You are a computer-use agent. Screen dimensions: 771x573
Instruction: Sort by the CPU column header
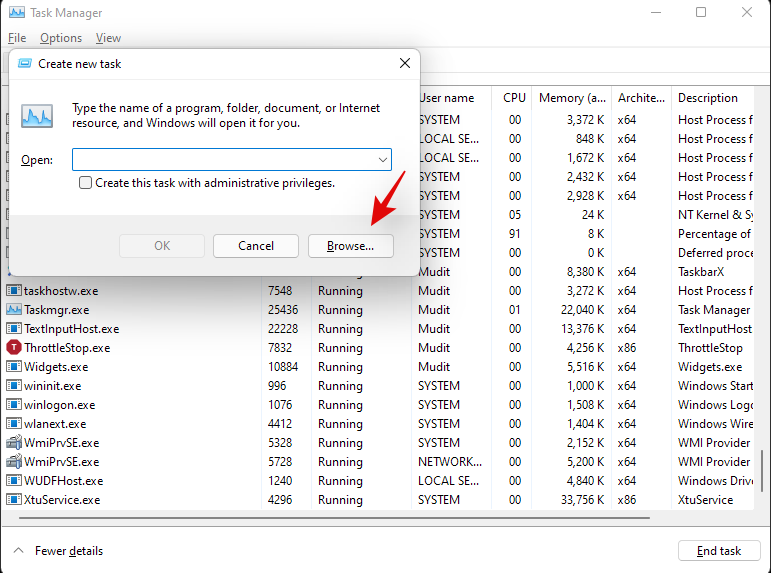514,98
